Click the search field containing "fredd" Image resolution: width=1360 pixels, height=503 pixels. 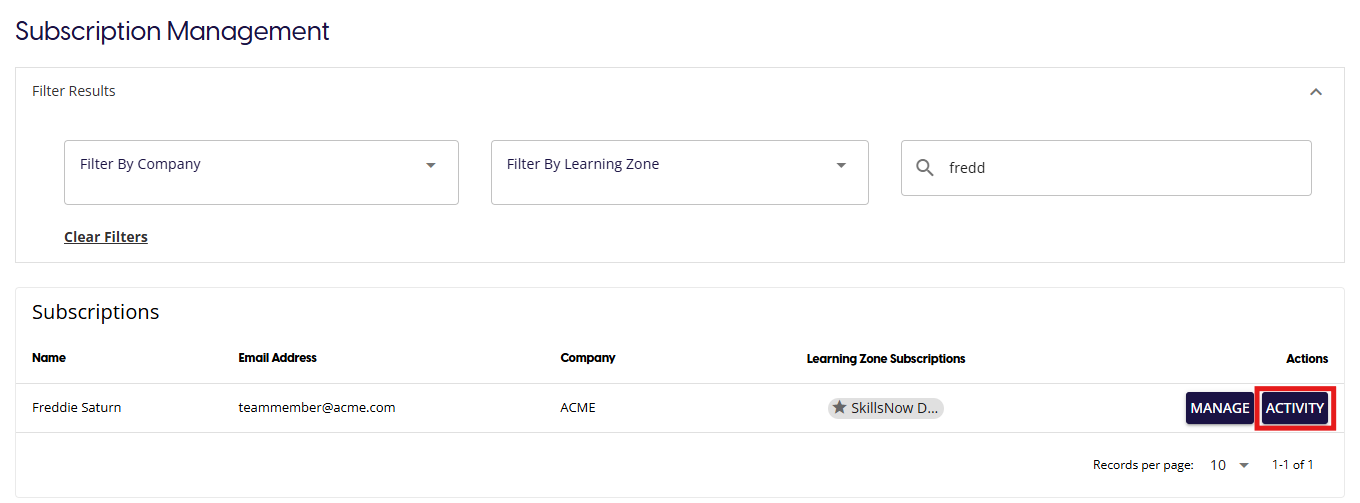pos(1120,168)
